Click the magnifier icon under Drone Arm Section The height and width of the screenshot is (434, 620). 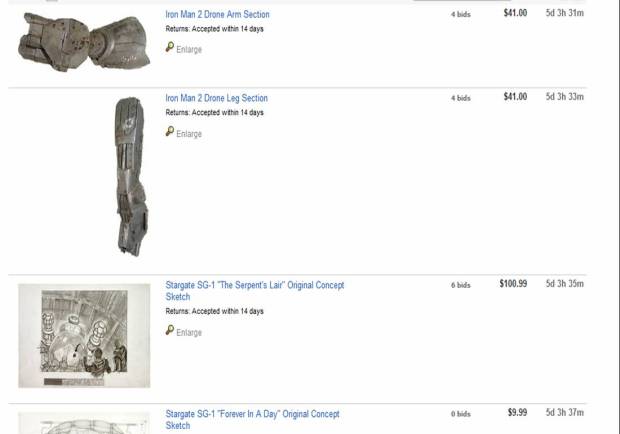coord(170,47)
